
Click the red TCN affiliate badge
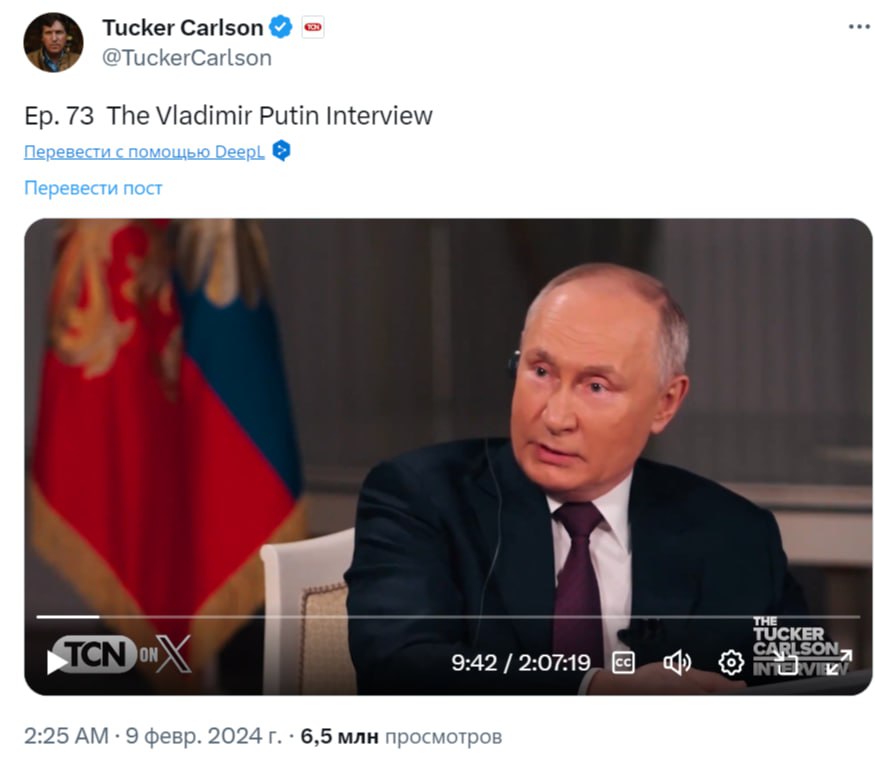click(312, 28)
